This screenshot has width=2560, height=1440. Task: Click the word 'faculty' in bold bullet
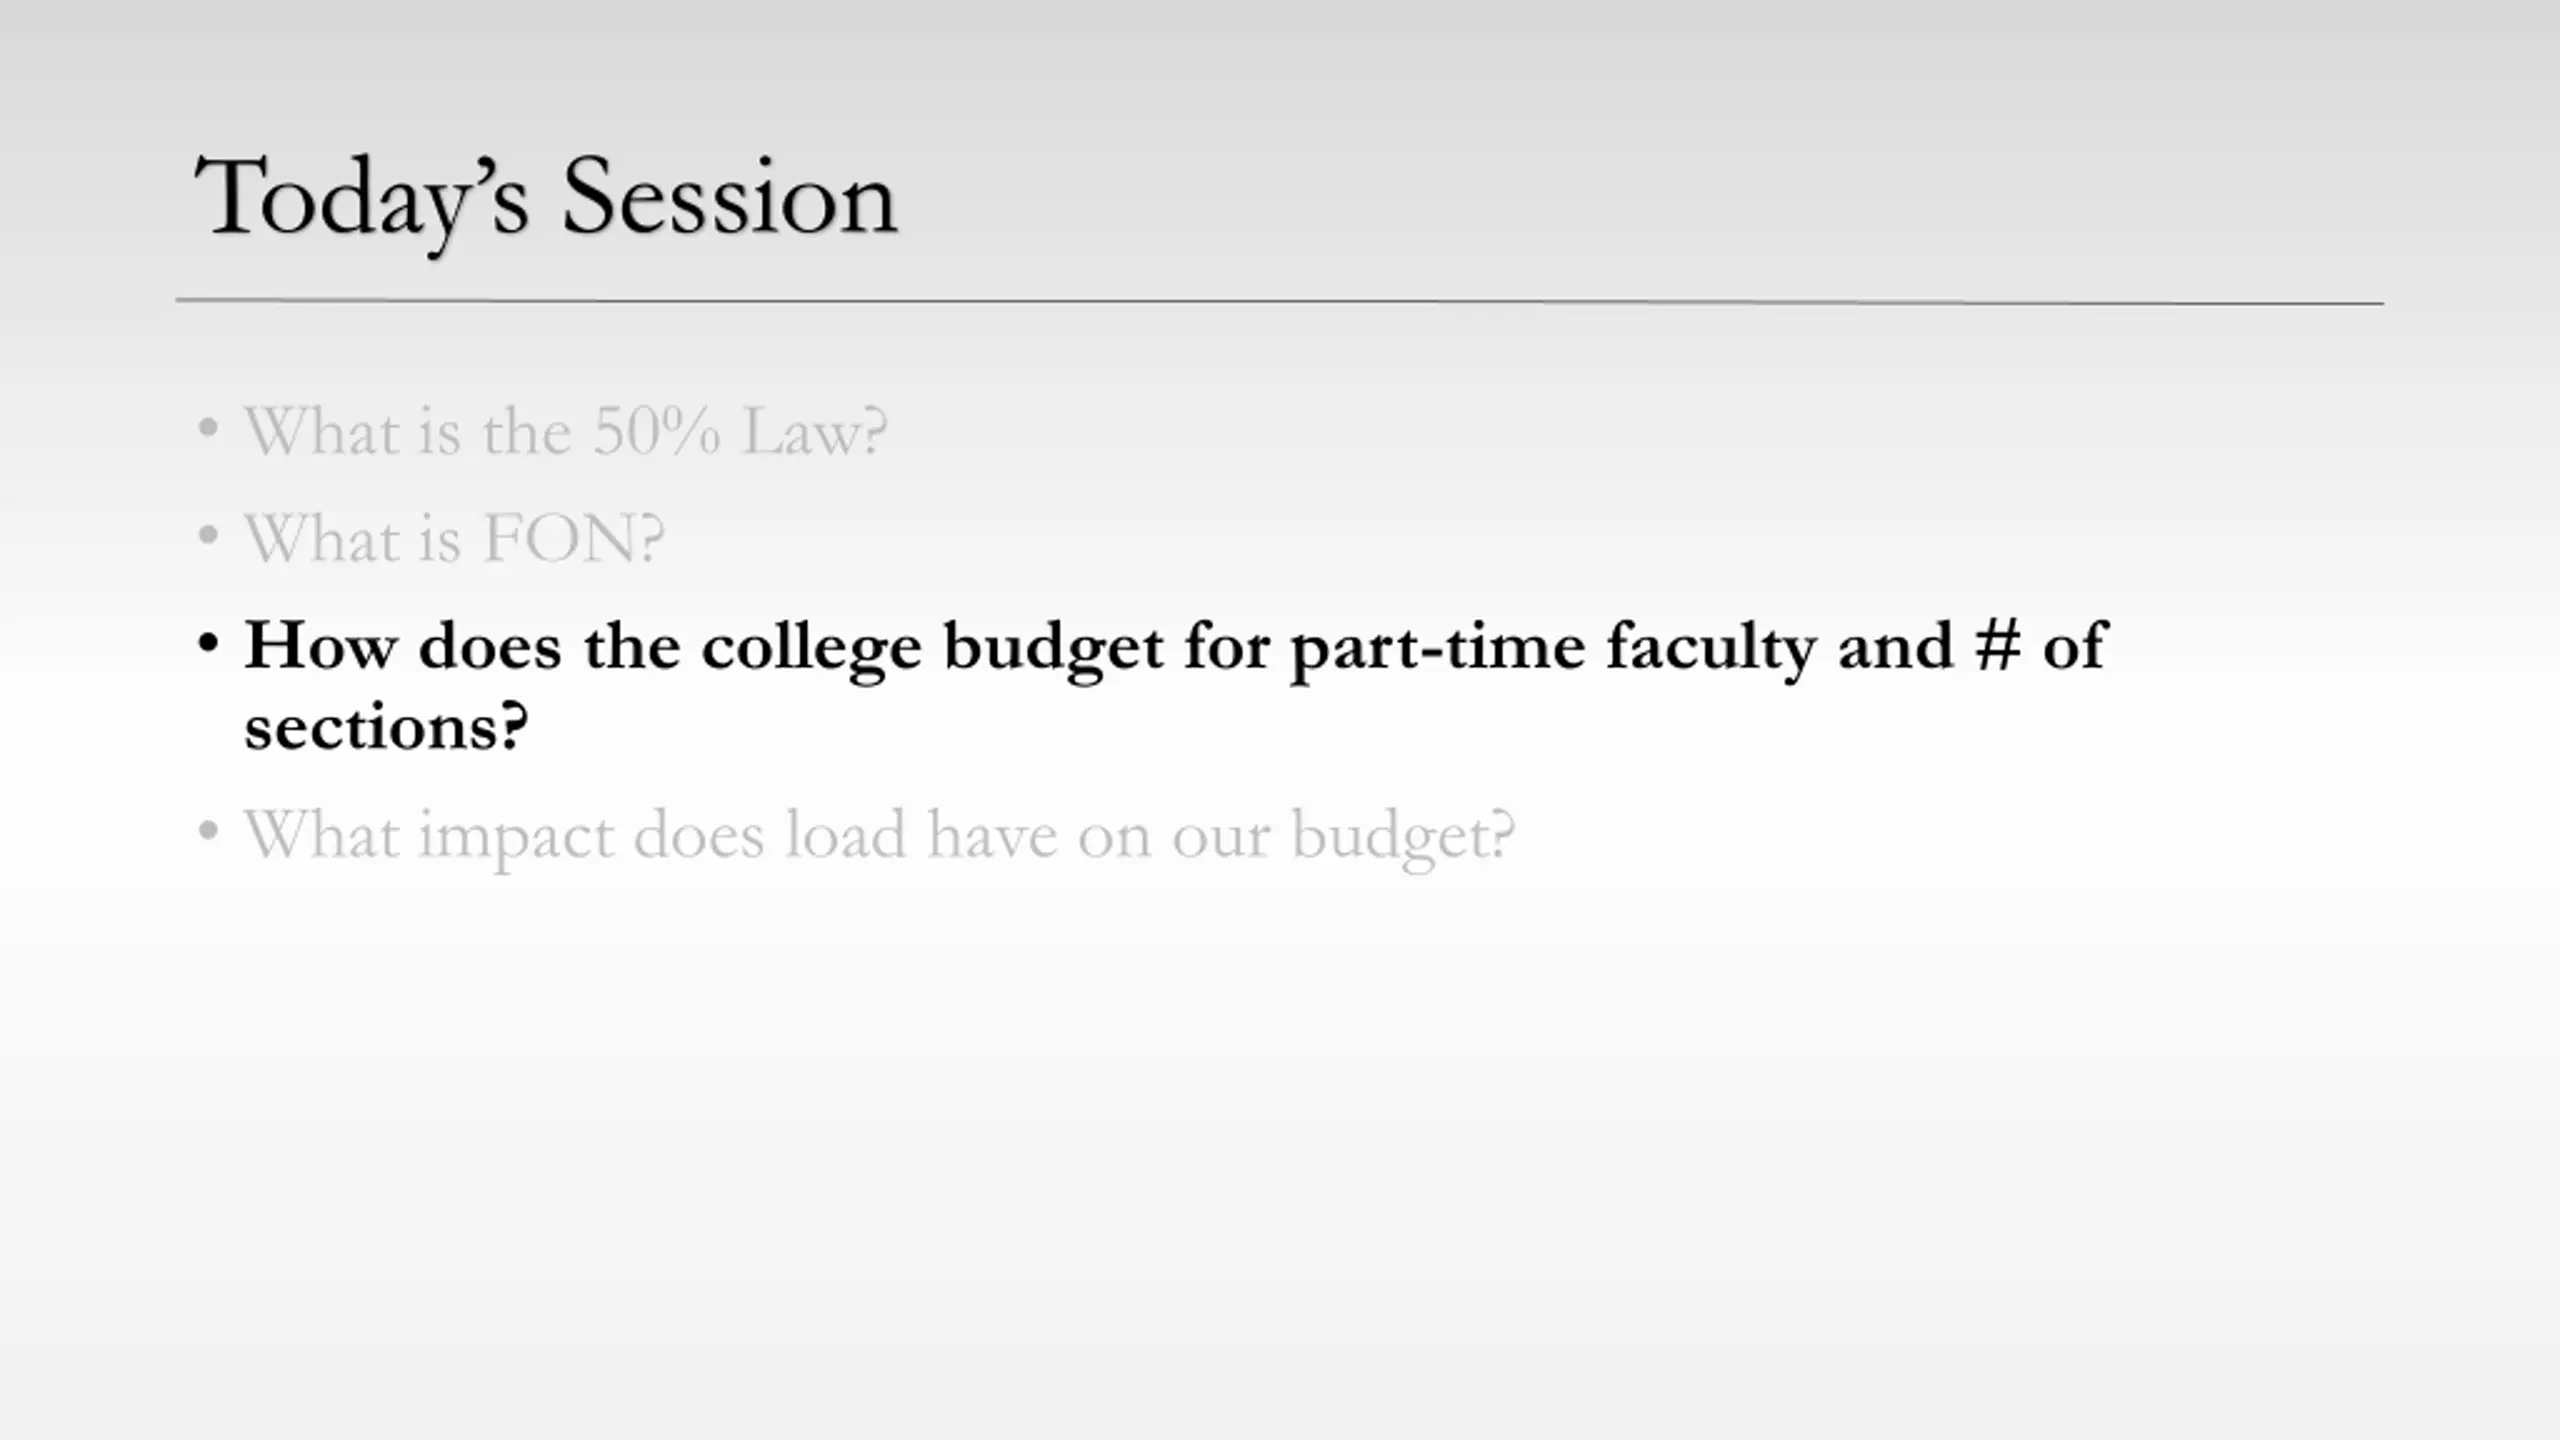[x=1711, y=648]
